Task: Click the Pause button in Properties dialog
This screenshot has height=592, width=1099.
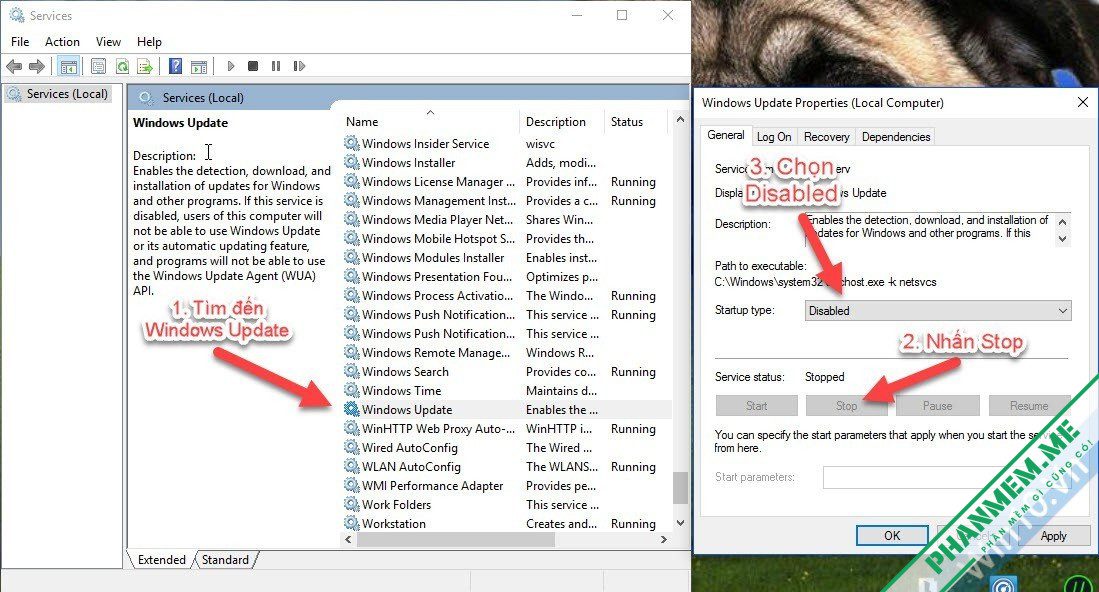Action: 937,406
